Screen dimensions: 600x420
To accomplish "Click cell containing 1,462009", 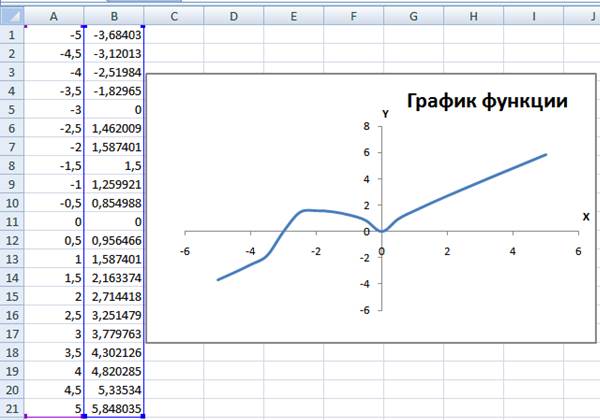I will (x=114, y=129).
